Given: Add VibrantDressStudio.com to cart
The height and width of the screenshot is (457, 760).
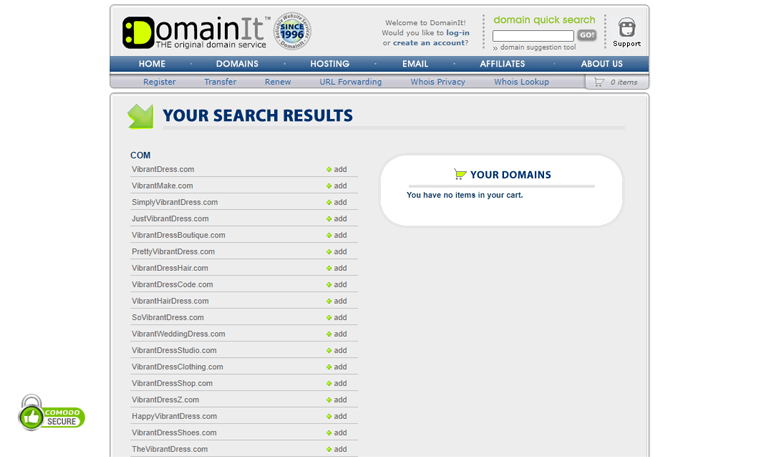Looking at the screenshot, I should (336, 350).
